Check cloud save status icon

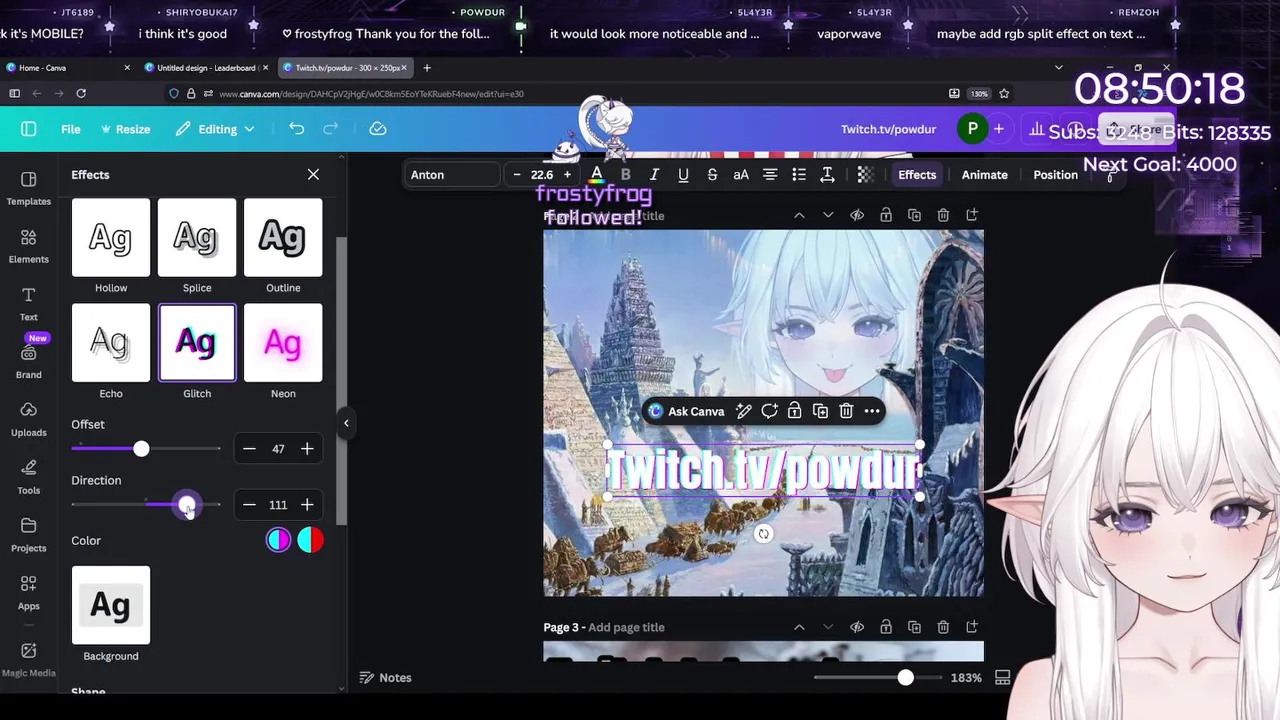click(378, 129)
